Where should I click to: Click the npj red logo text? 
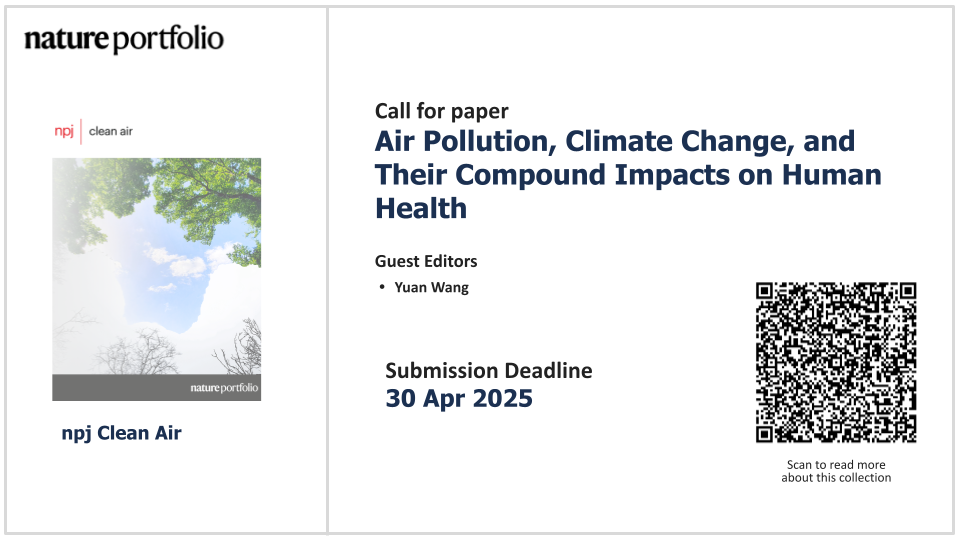[x=64, y=131]
